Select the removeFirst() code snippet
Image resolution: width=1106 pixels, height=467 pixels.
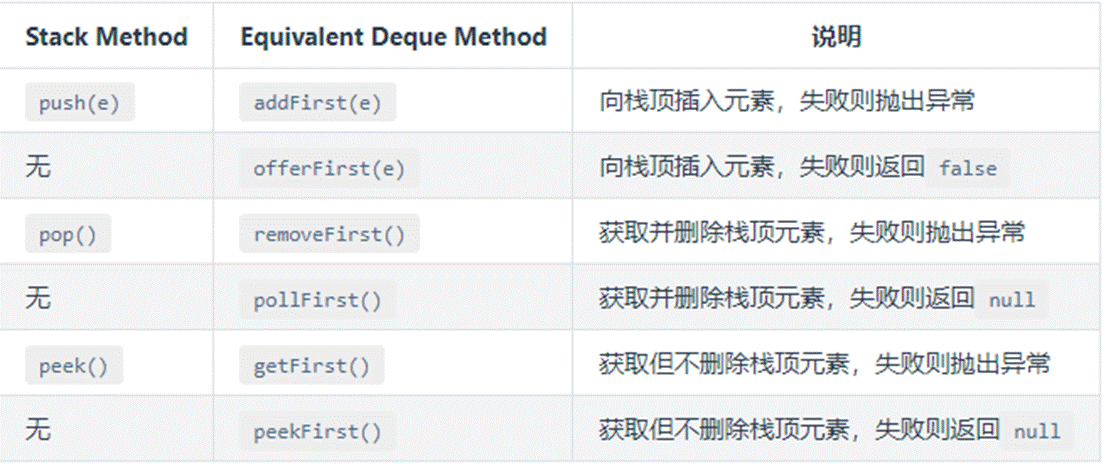coord(329,234)
